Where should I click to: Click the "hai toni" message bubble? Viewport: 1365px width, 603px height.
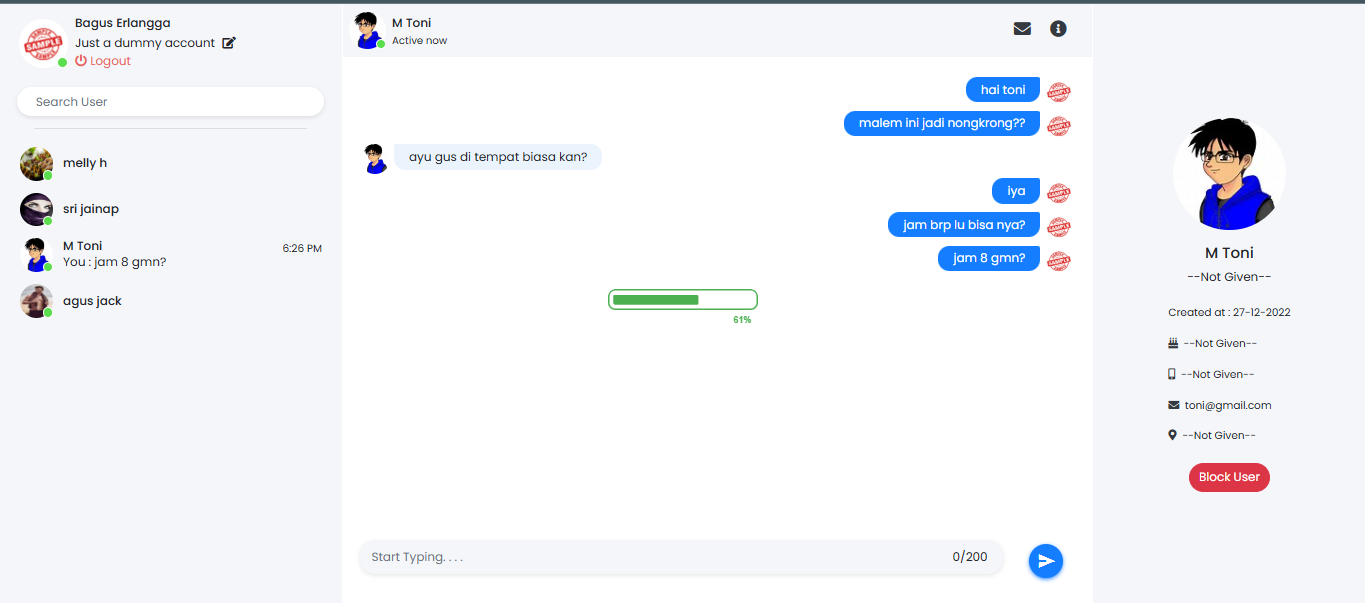coord(1002,90)
